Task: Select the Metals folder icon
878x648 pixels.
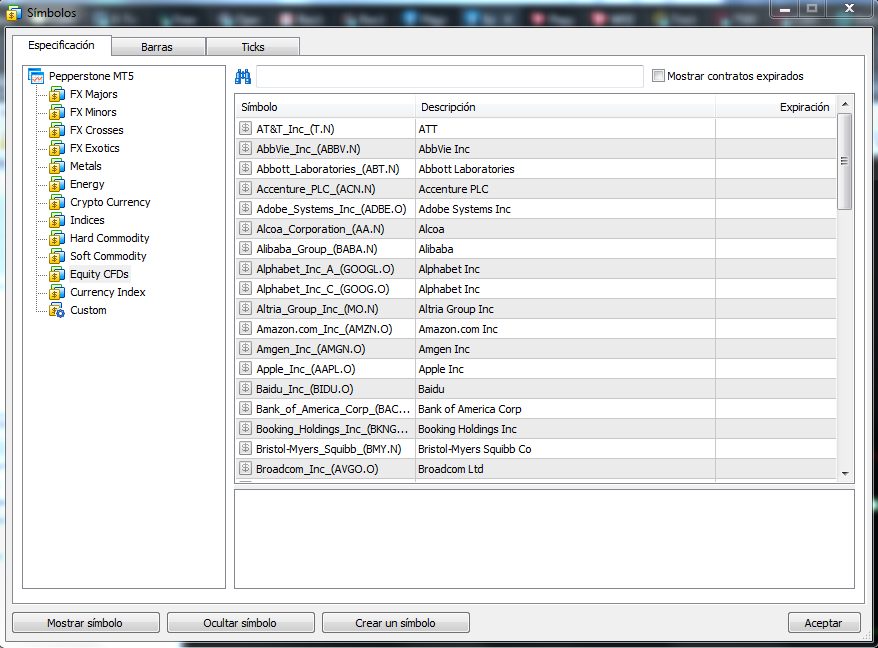Action: coord(57,166)
